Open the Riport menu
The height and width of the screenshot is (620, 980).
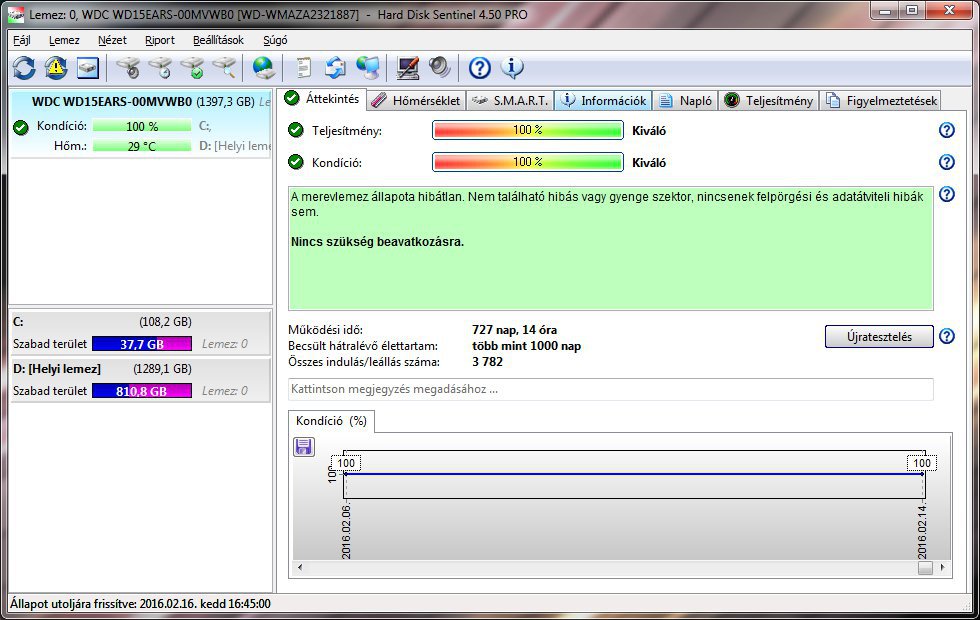pyautogui.click(x=160, y=40)
